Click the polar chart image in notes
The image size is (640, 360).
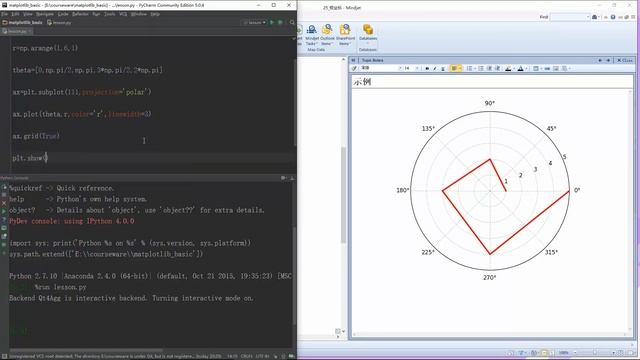point(489,190)
